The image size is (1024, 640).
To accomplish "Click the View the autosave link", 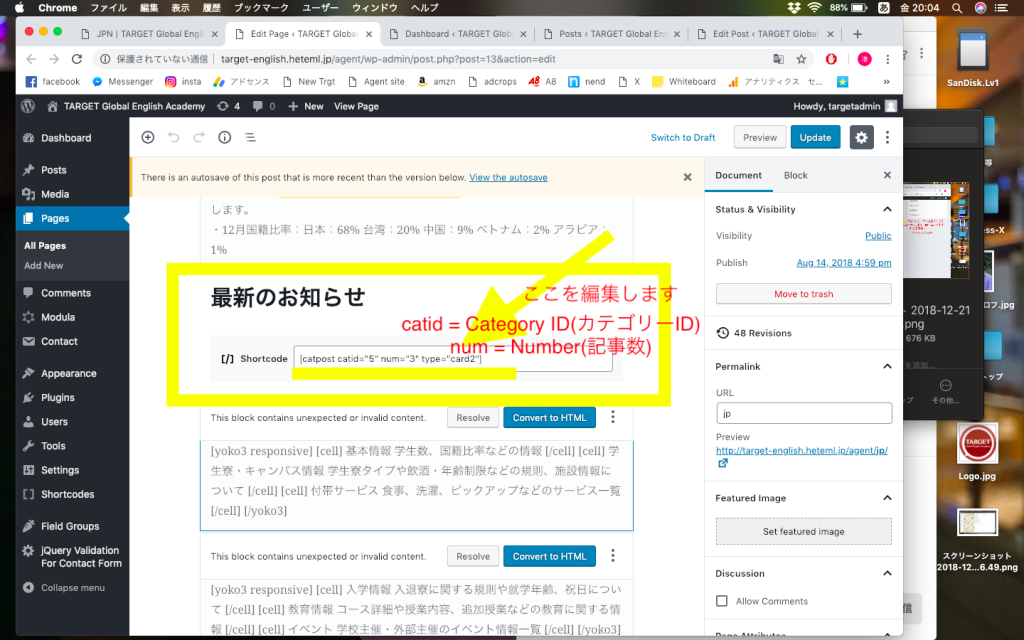I will click(x=508, y=177).
